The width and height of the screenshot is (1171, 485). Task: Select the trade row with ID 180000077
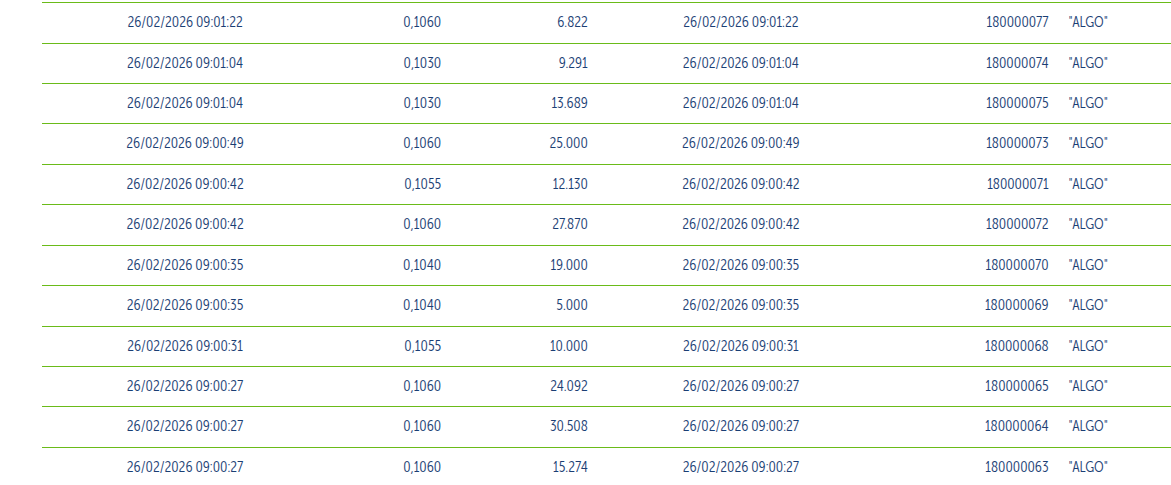[606, 22]
